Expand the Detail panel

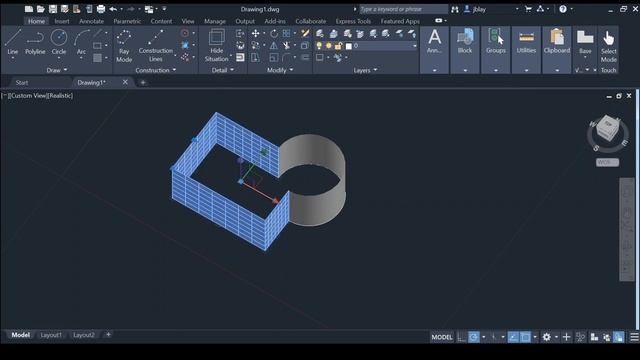pyautogui.click(x=222, y=70)
